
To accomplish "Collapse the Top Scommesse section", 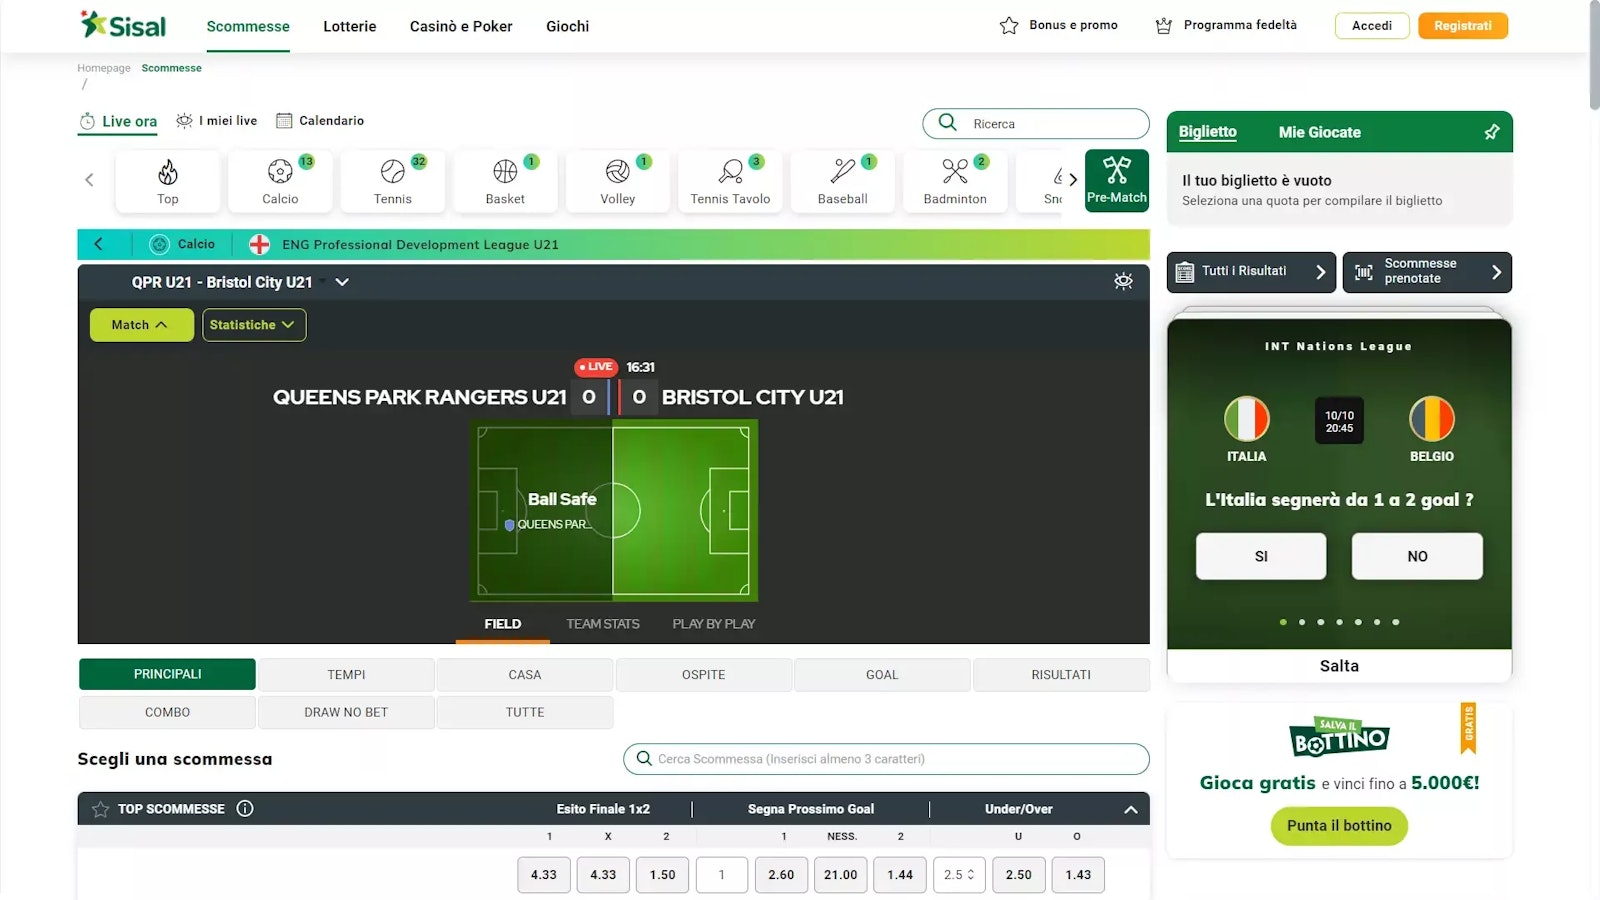I will pyautogui.click(x=1130, y=809).
